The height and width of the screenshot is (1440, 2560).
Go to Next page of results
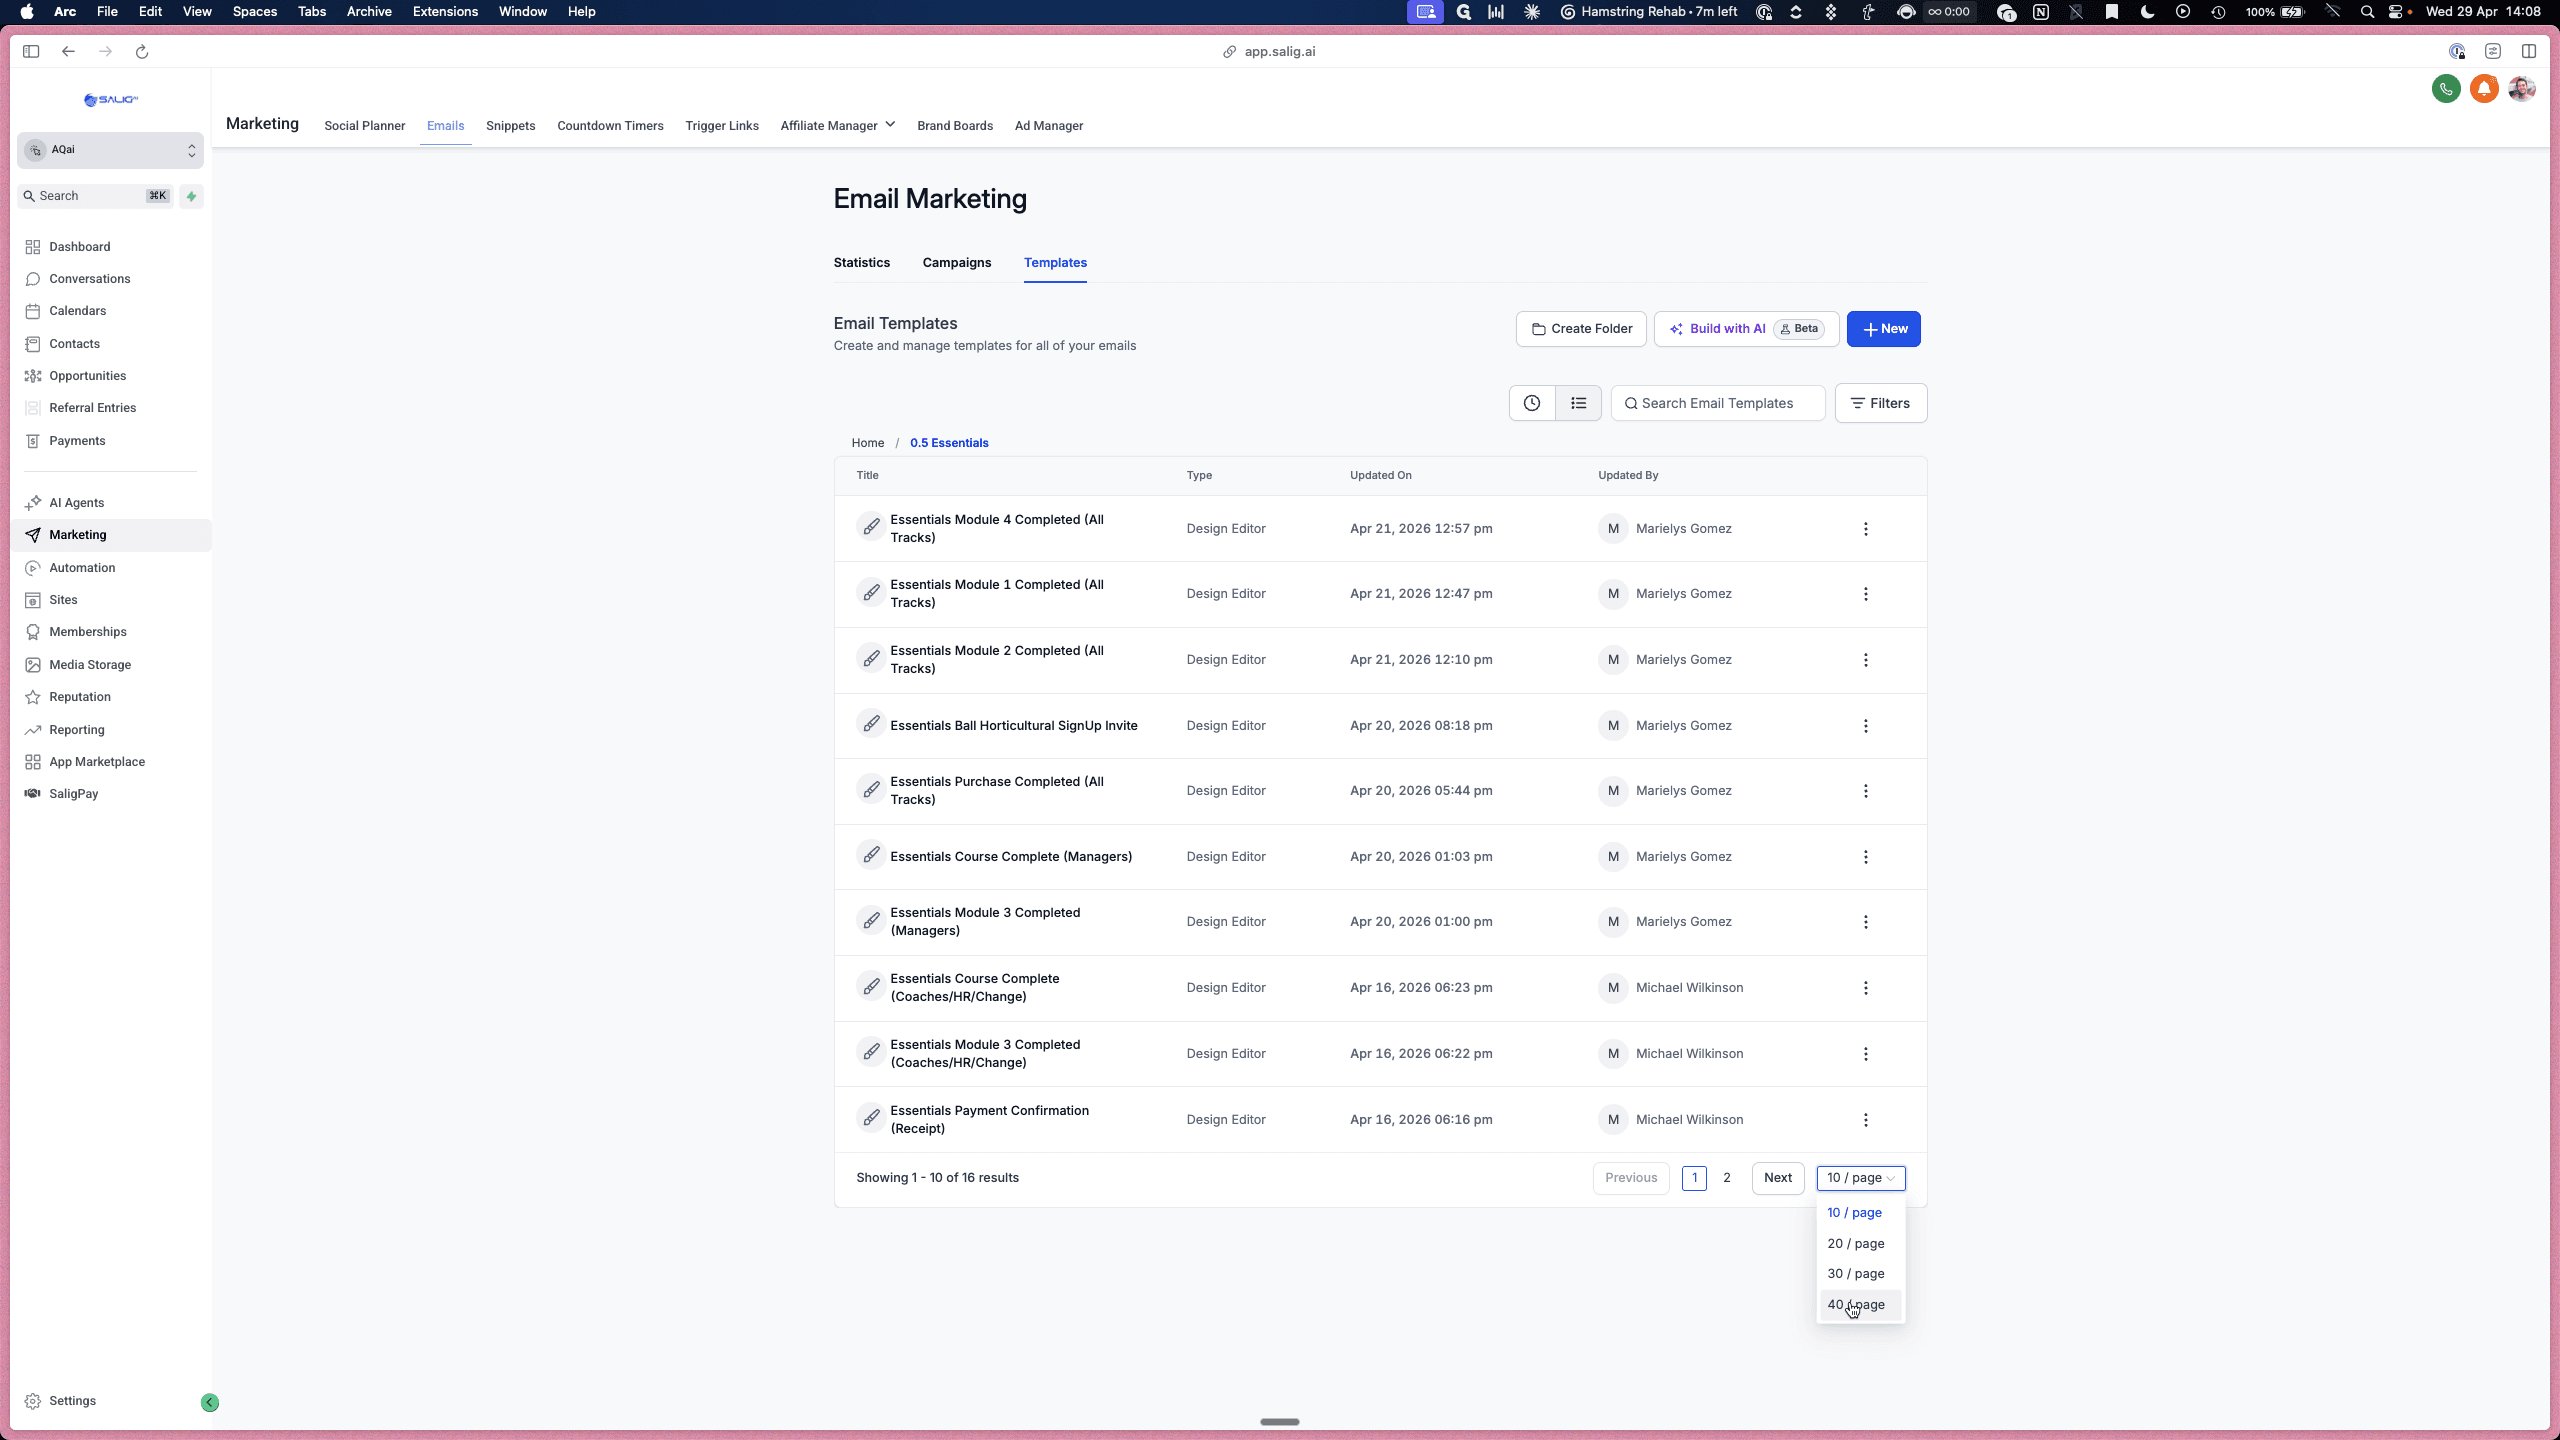tap(1778, 1178)
